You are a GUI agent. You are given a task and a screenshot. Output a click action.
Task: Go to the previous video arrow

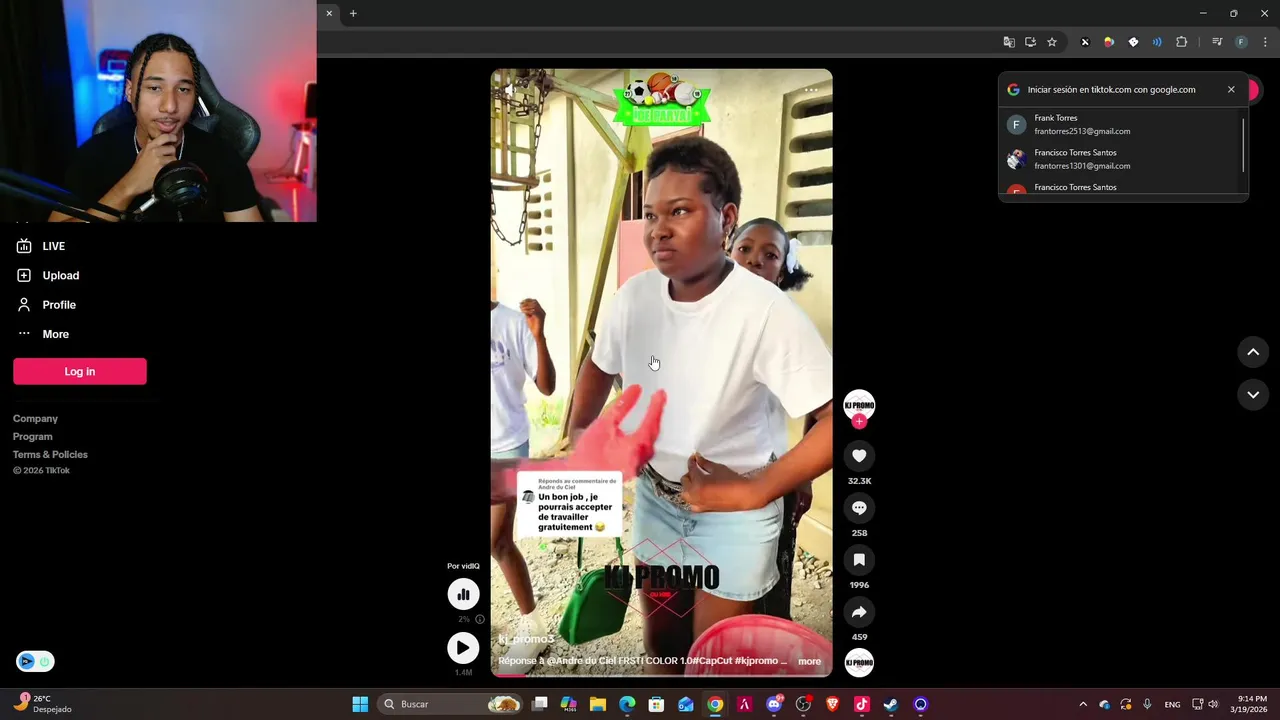1253,352
